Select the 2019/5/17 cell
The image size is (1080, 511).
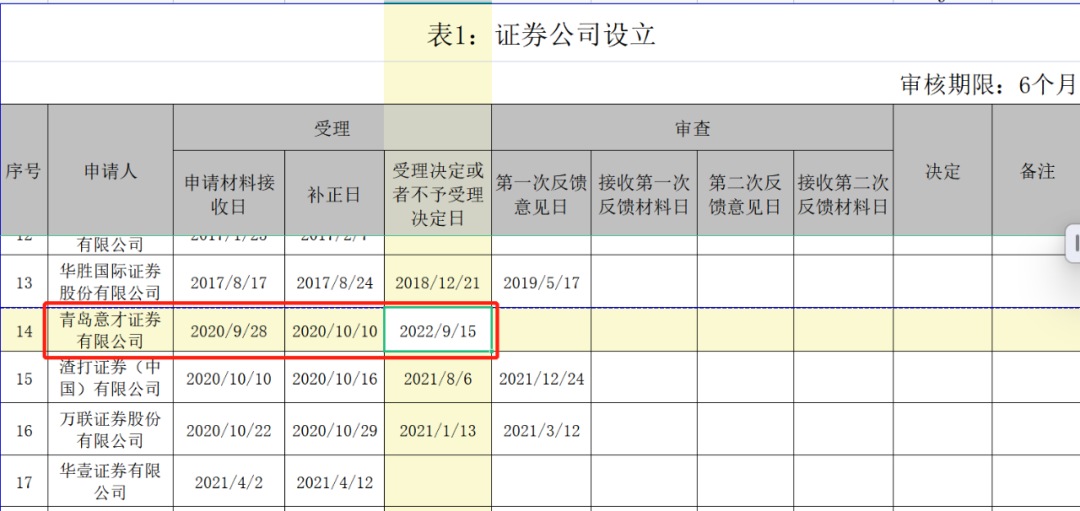click(x=541, y=282)
